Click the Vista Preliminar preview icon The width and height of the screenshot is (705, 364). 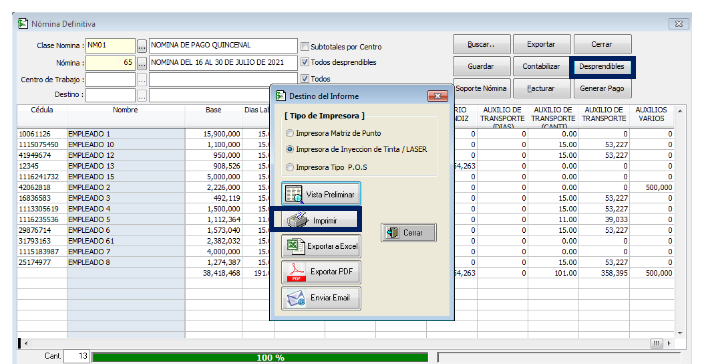pos(294,194)
